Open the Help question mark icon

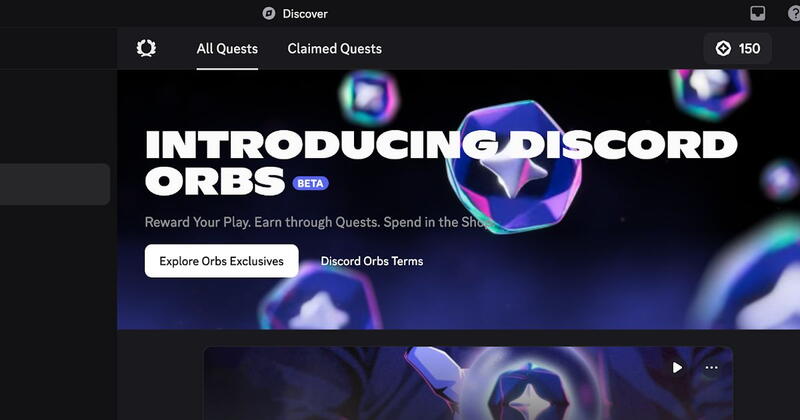[794, 13]
